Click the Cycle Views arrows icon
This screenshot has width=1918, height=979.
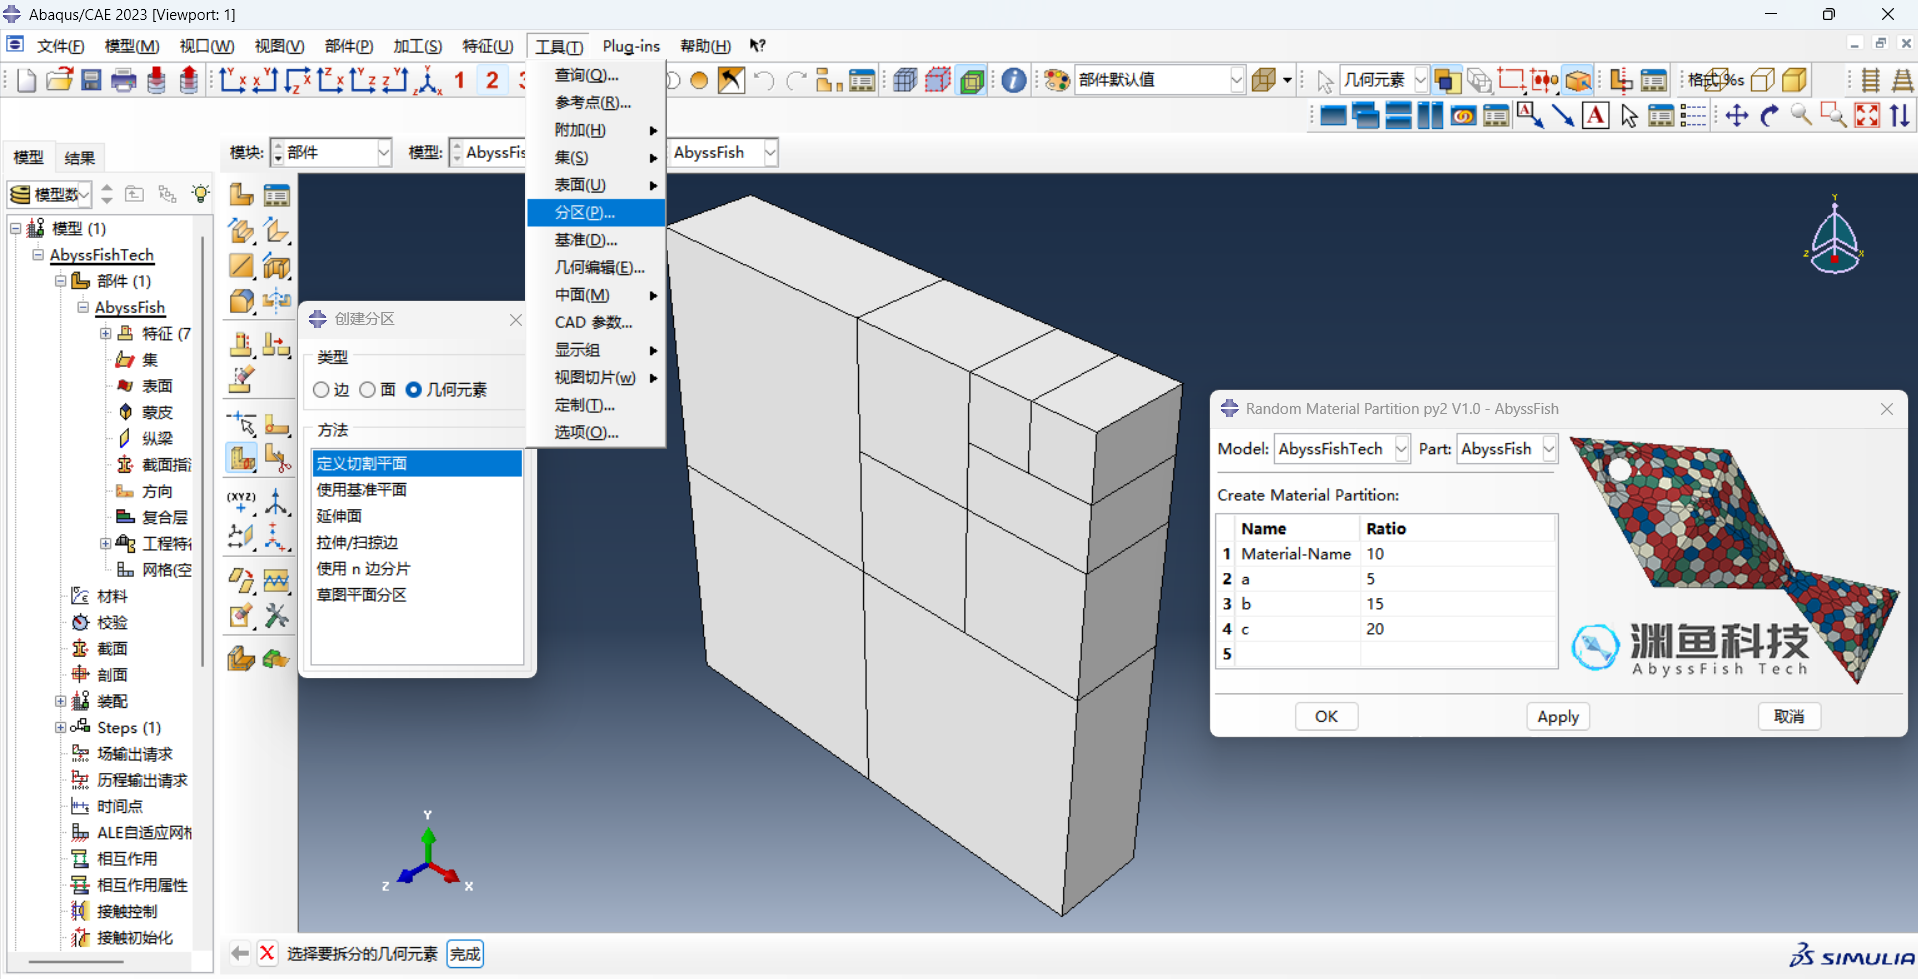(1900, 116)
